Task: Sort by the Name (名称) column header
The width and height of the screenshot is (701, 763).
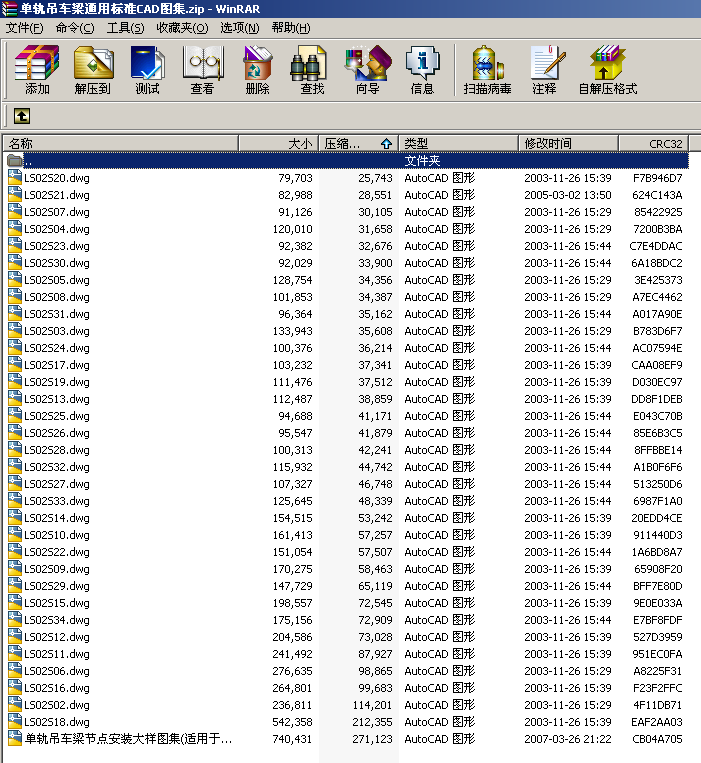Action: (x=120, y=143)
